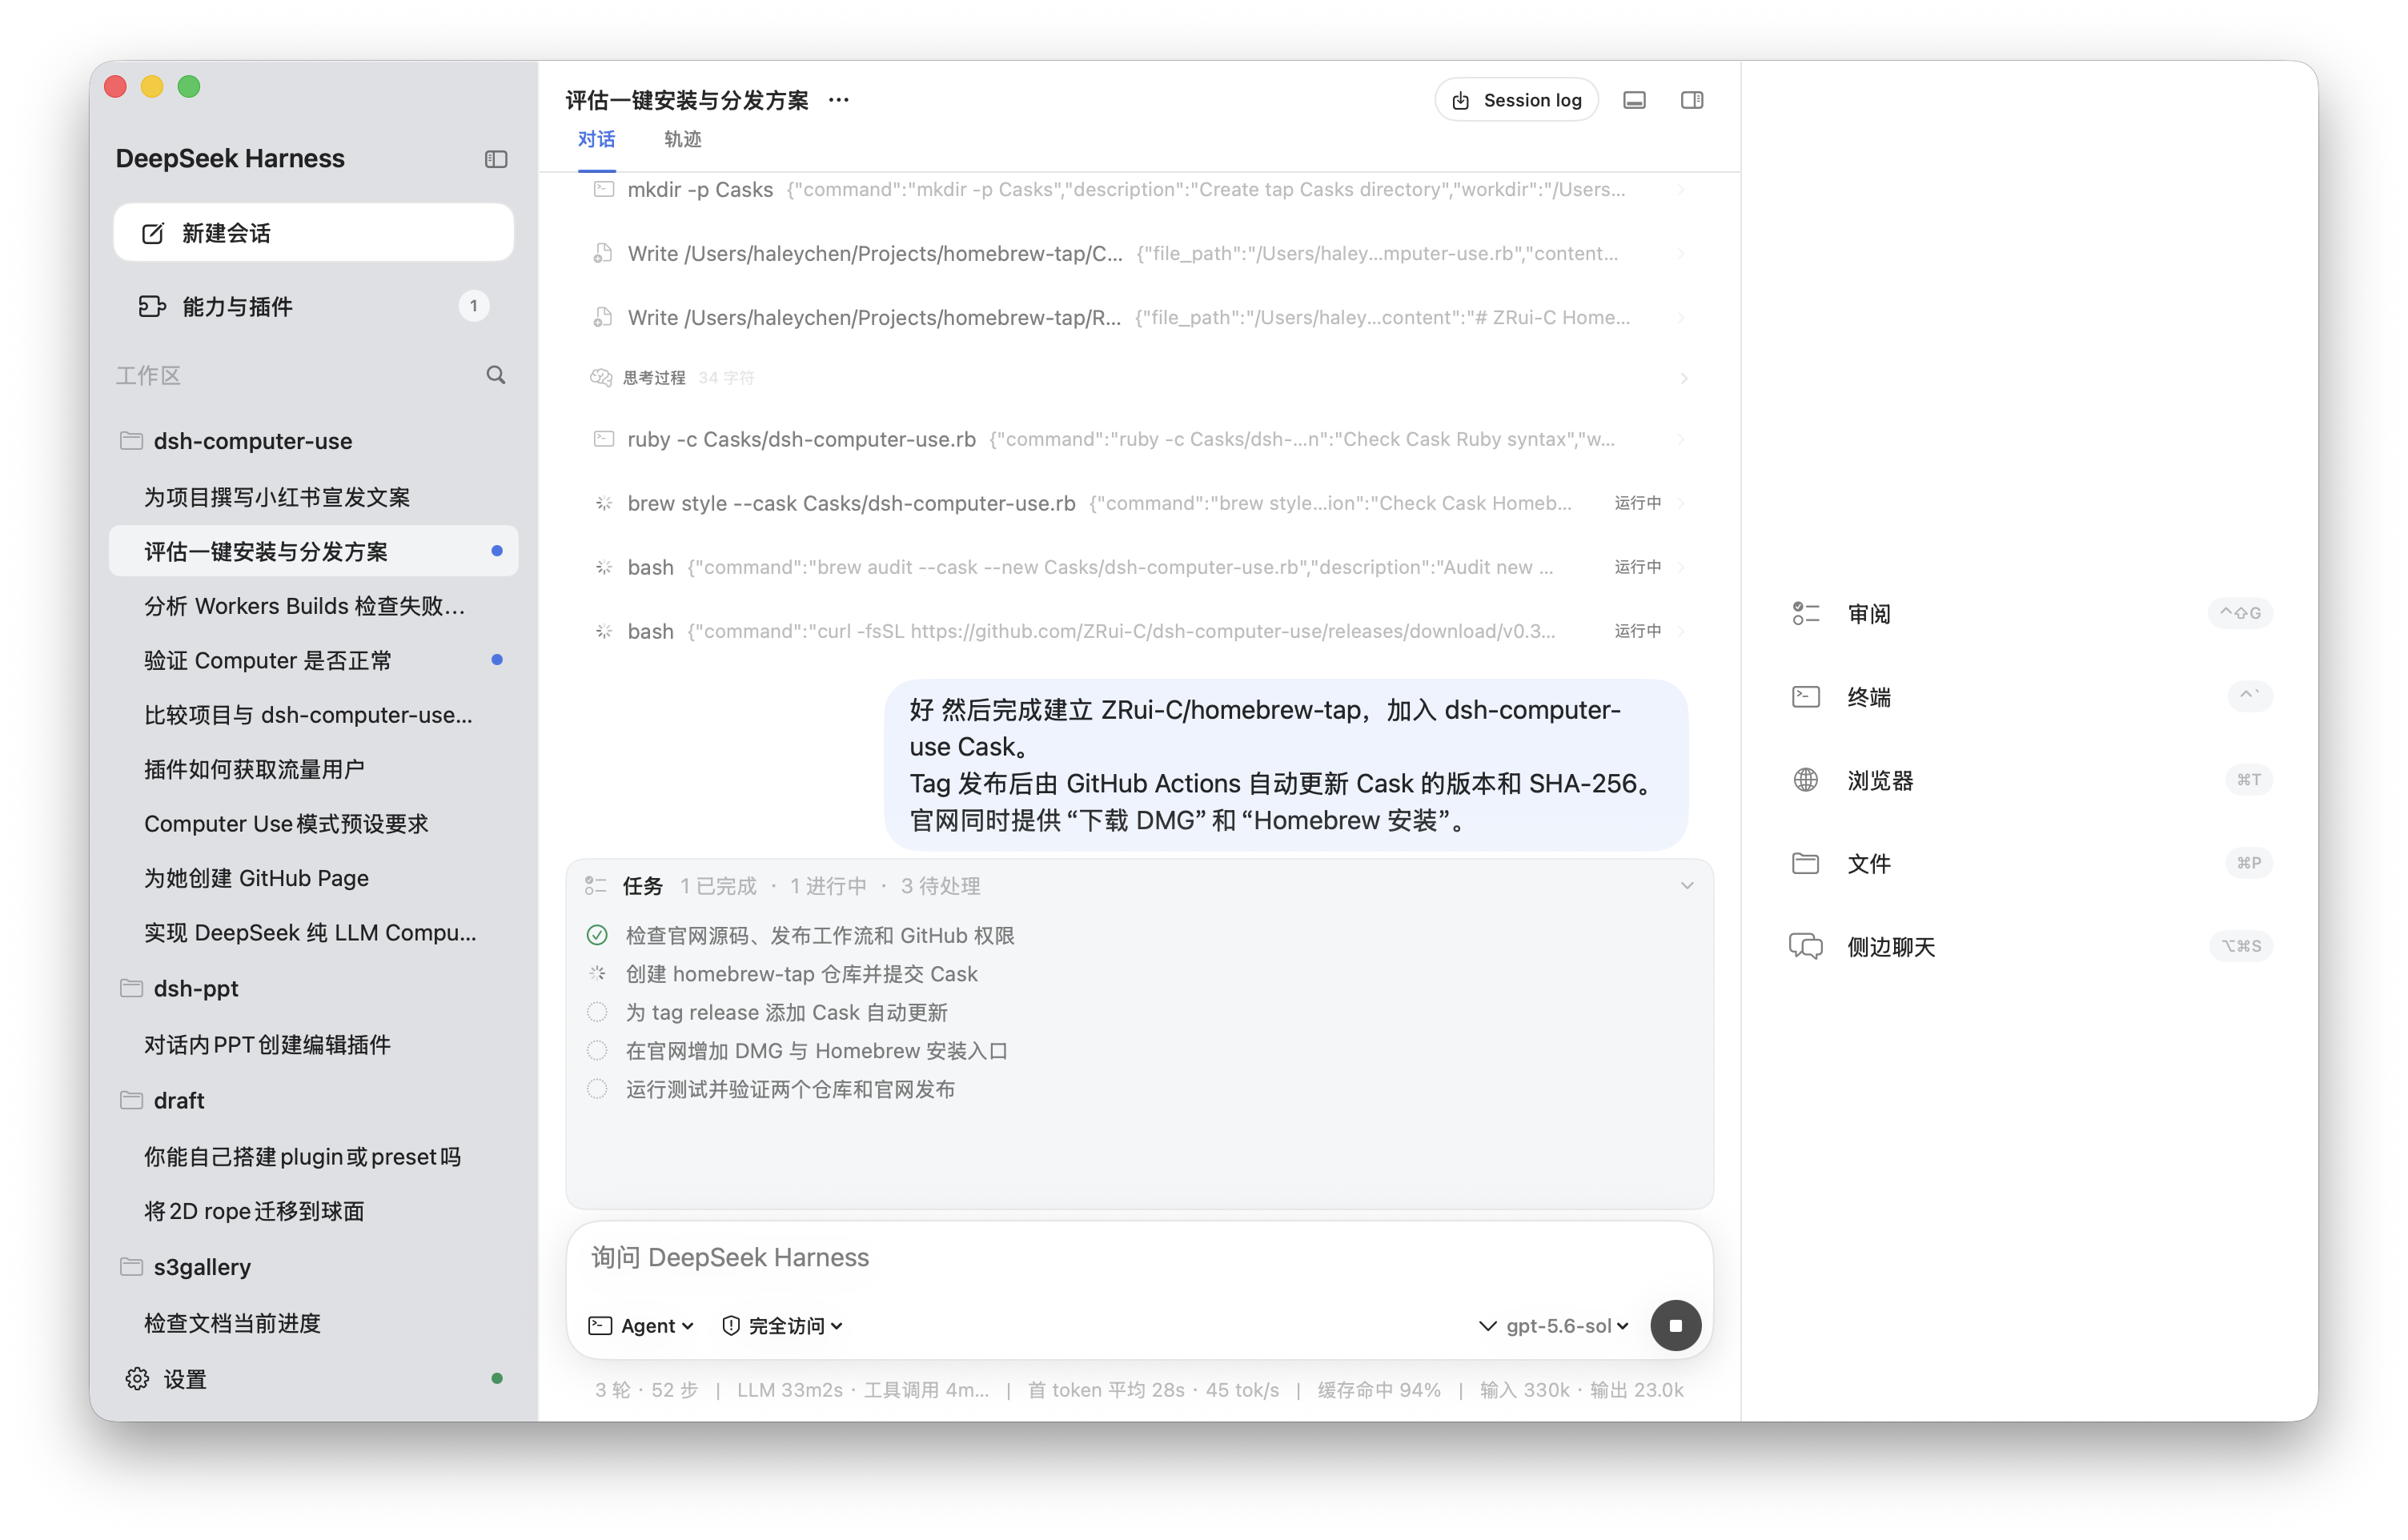Click dsh-computer-use folder icon
The image size is (2408, 1540).
(131, 441)
